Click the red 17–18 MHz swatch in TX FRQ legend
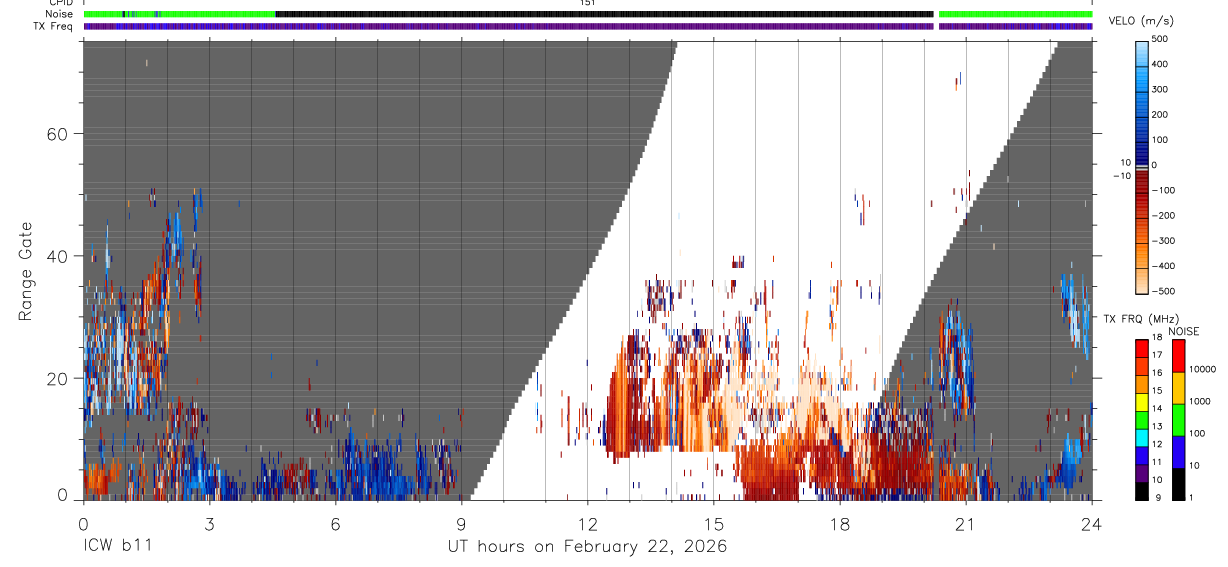1228x567 pixels. click(1143, 348)
